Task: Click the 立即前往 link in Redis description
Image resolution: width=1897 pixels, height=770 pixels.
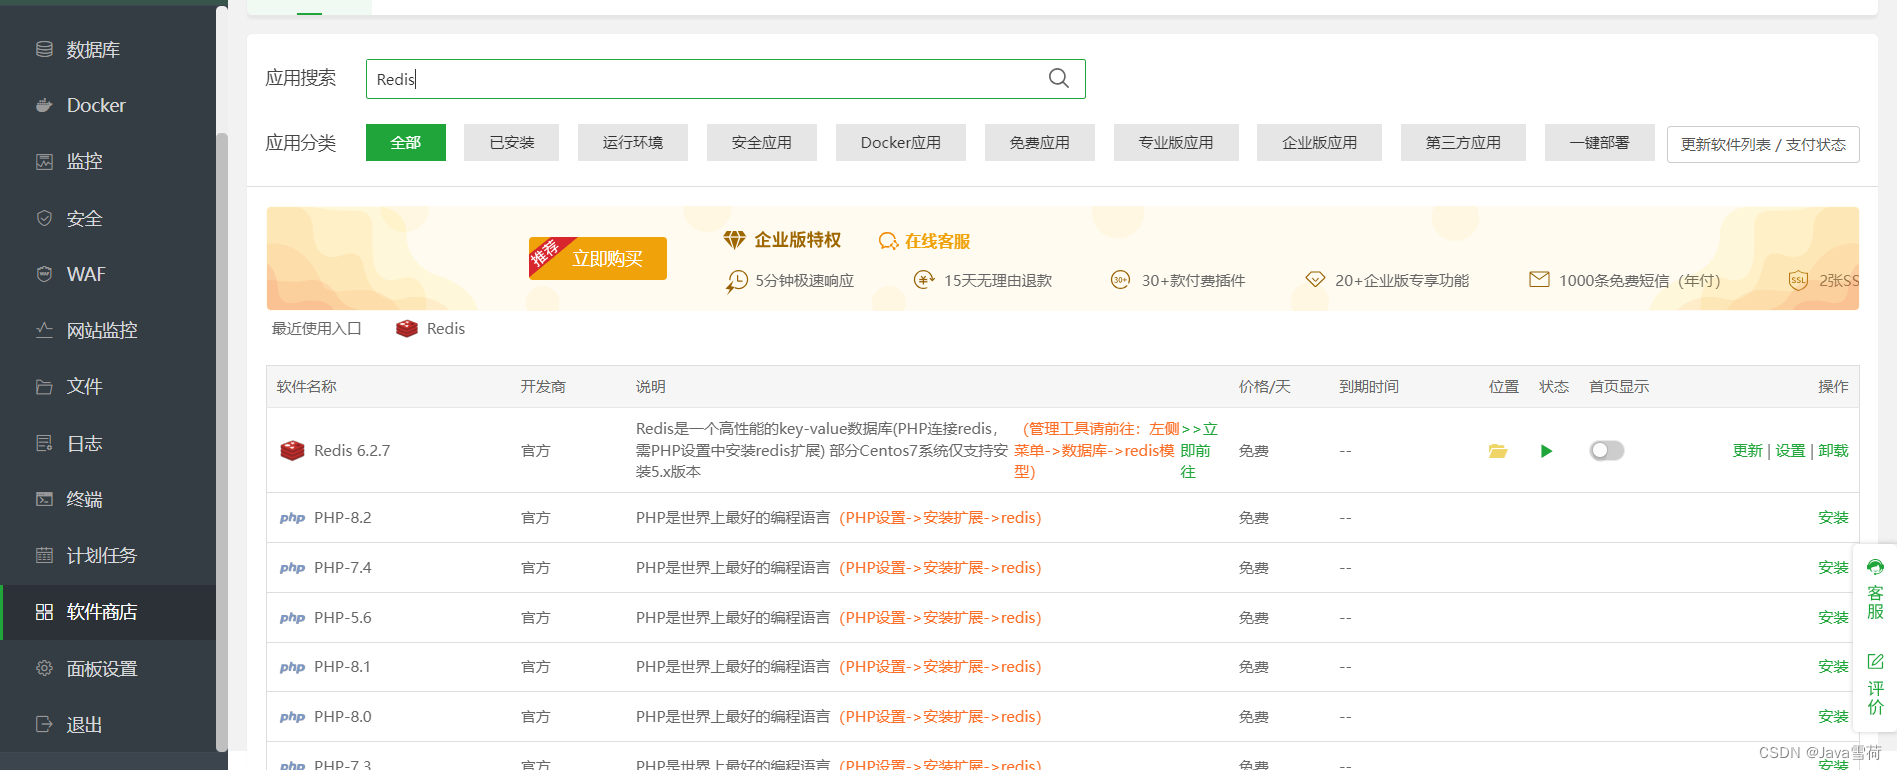Action: [x=1198, y=450]
